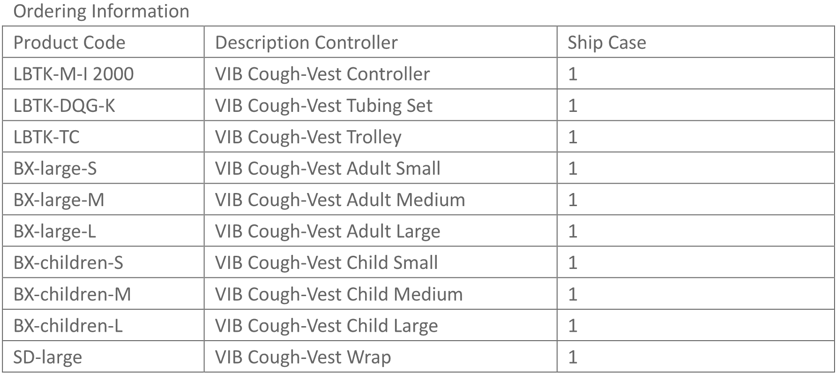Viewport: 837px width, 375px height.
Task: Click the VIB Cough-Vest Controller description
Action: click(322, 74)
